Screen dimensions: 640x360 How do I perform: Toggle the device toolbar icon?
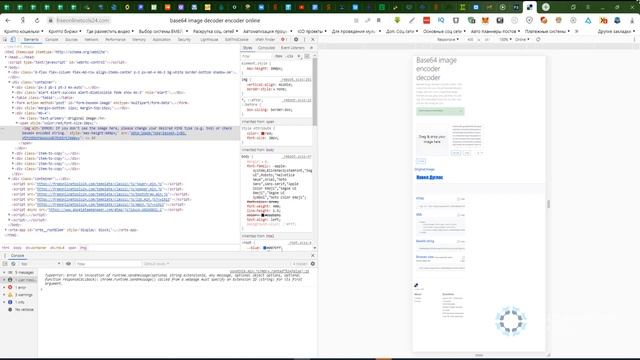coord(13,40)
